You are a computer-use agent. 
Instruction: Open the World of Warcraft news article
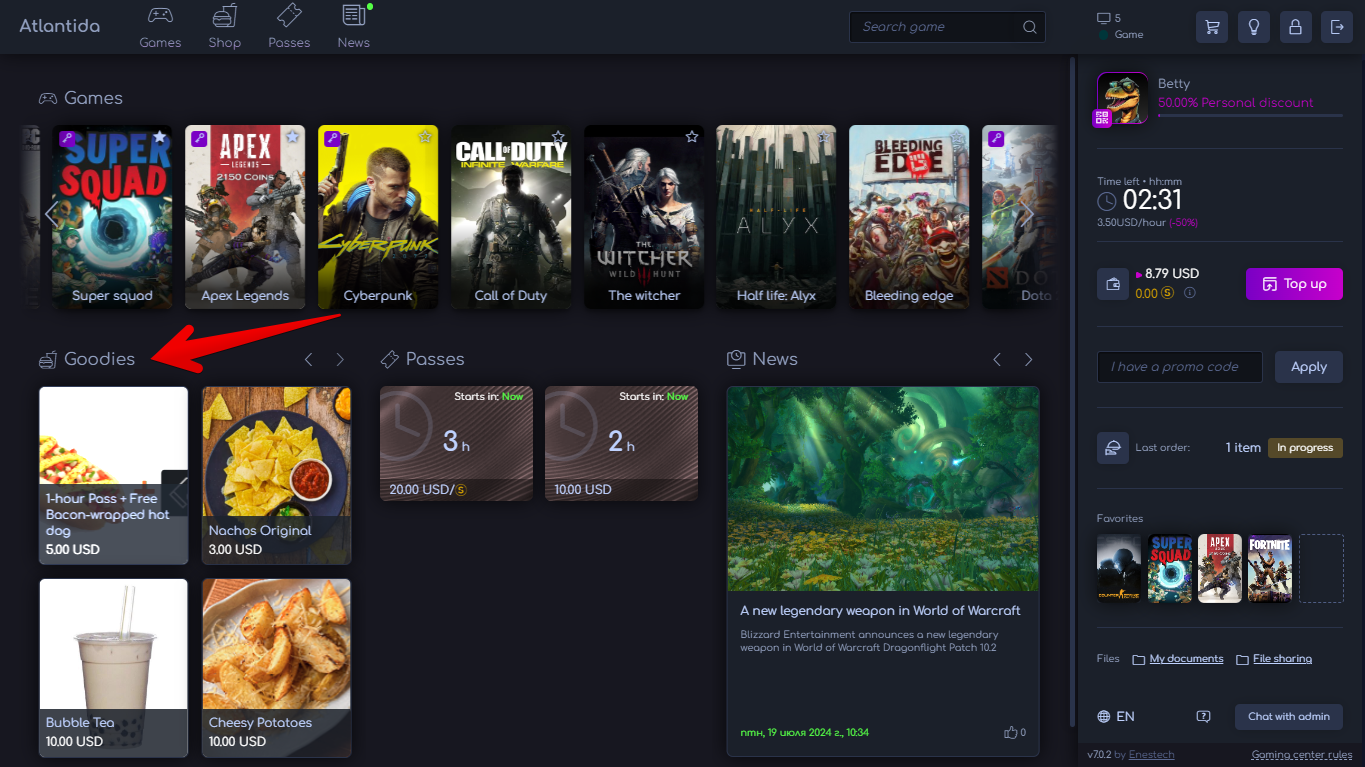(883, 571)
